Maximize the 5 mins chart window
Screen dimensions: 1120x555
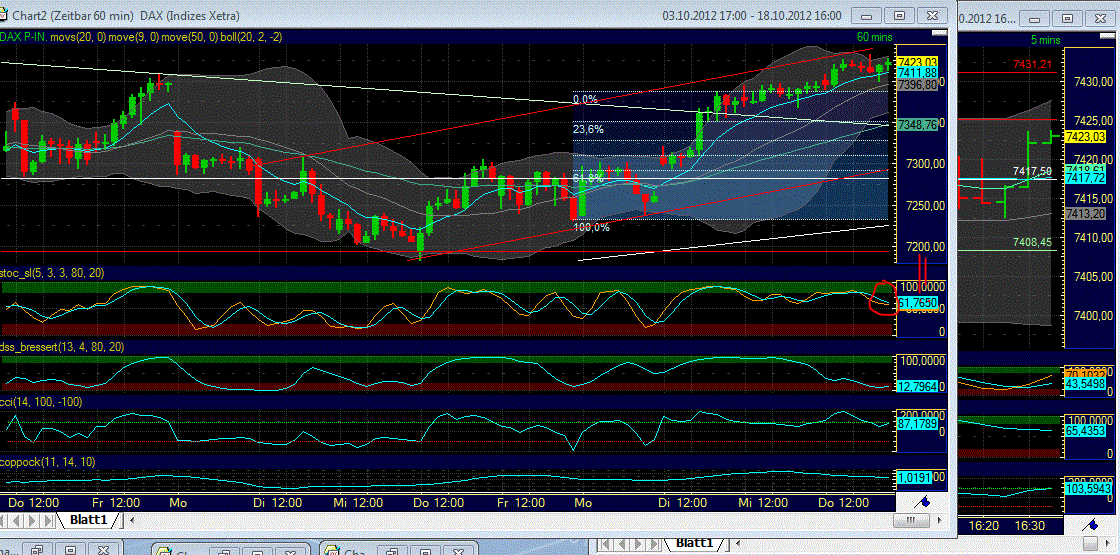[x=1068, y=19]
